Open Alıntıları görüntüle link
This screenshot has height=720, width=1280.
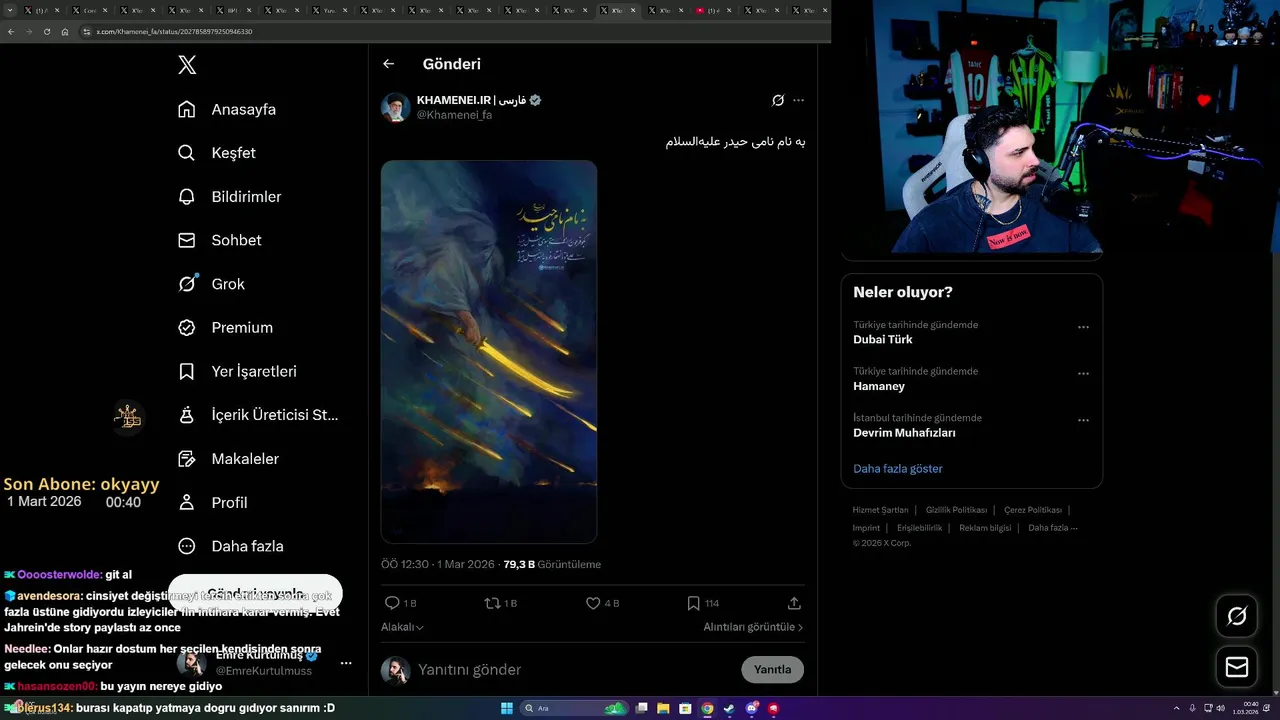tap(753, 627)
